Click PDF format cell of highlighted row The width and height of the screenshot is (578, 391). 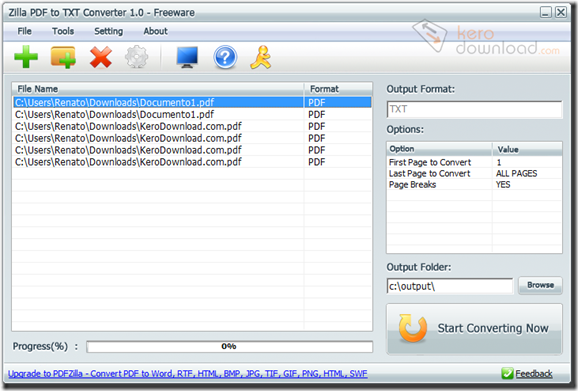click(317, 102)
